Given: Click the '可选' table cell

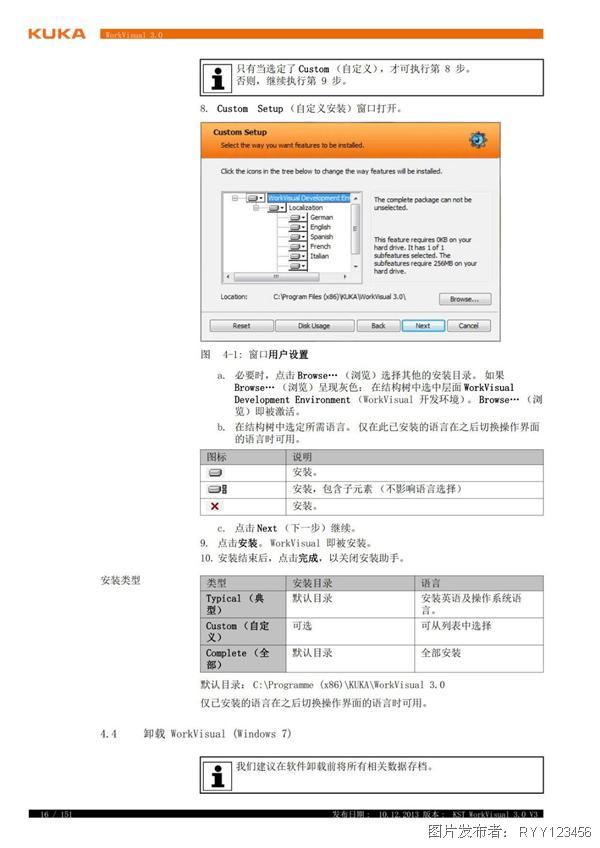Looking at the screenshot, I should (x=350, y=632).
